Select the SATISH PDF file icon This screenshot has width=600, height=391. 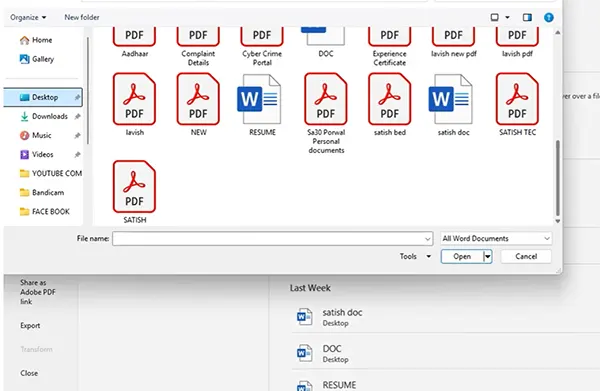[x=134, y=186]
